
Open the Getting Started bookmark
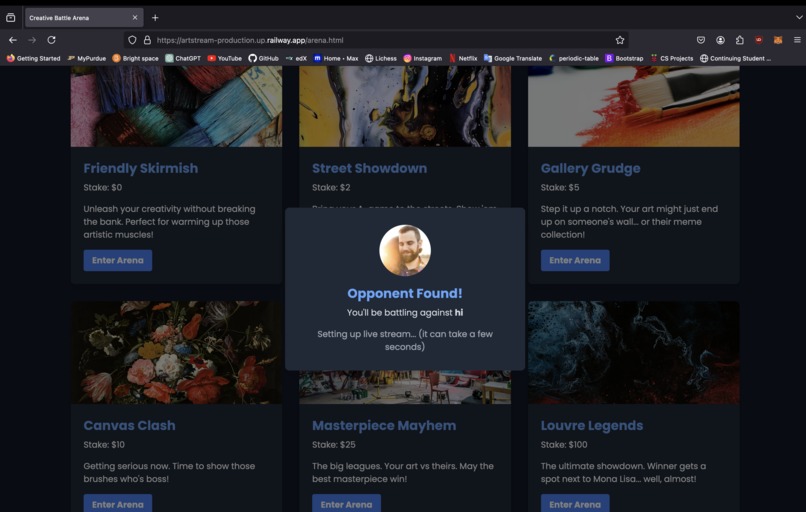[x=33, y=59]
